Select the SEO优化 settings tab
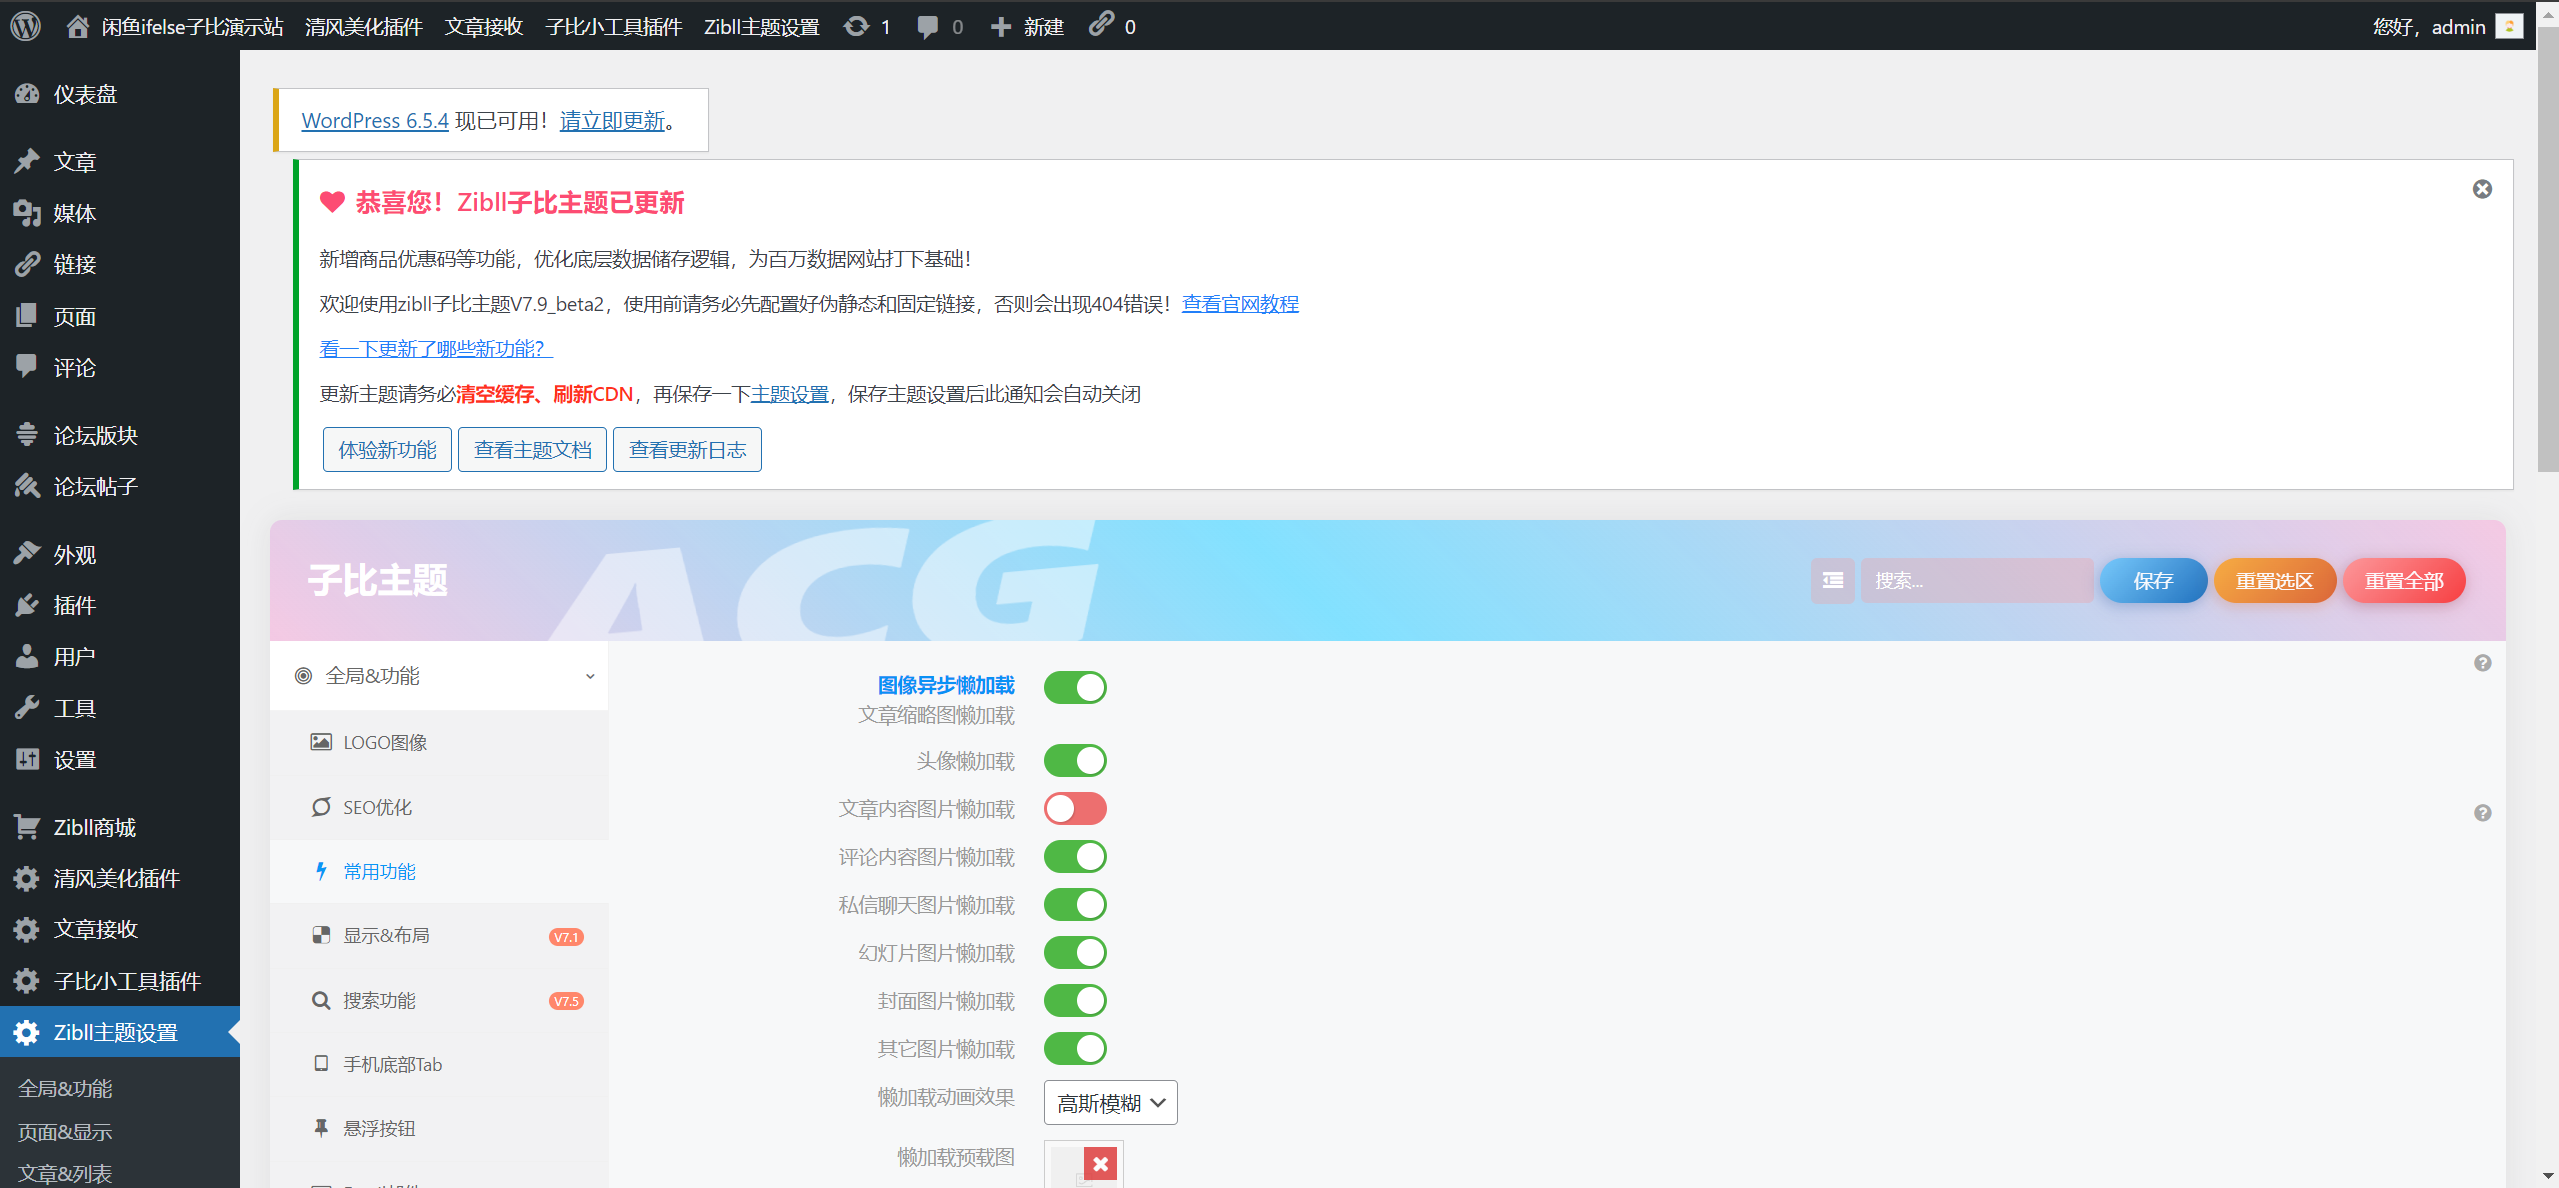Image resolution: width=2559 pixels, height=1188 pixels. 377,807
